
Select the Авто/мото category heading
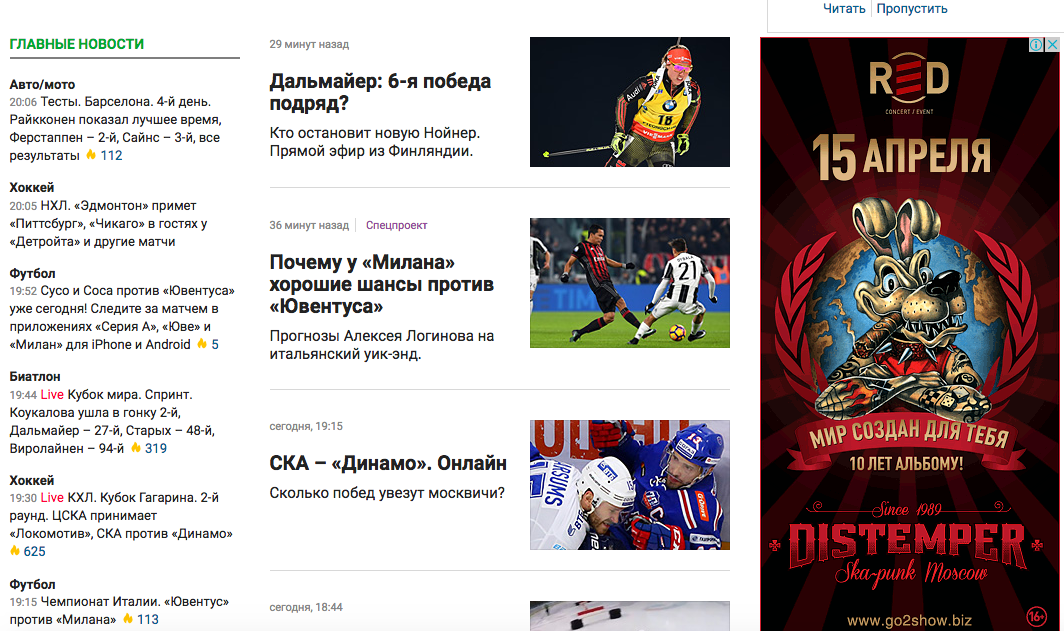[x=42, y=85]
